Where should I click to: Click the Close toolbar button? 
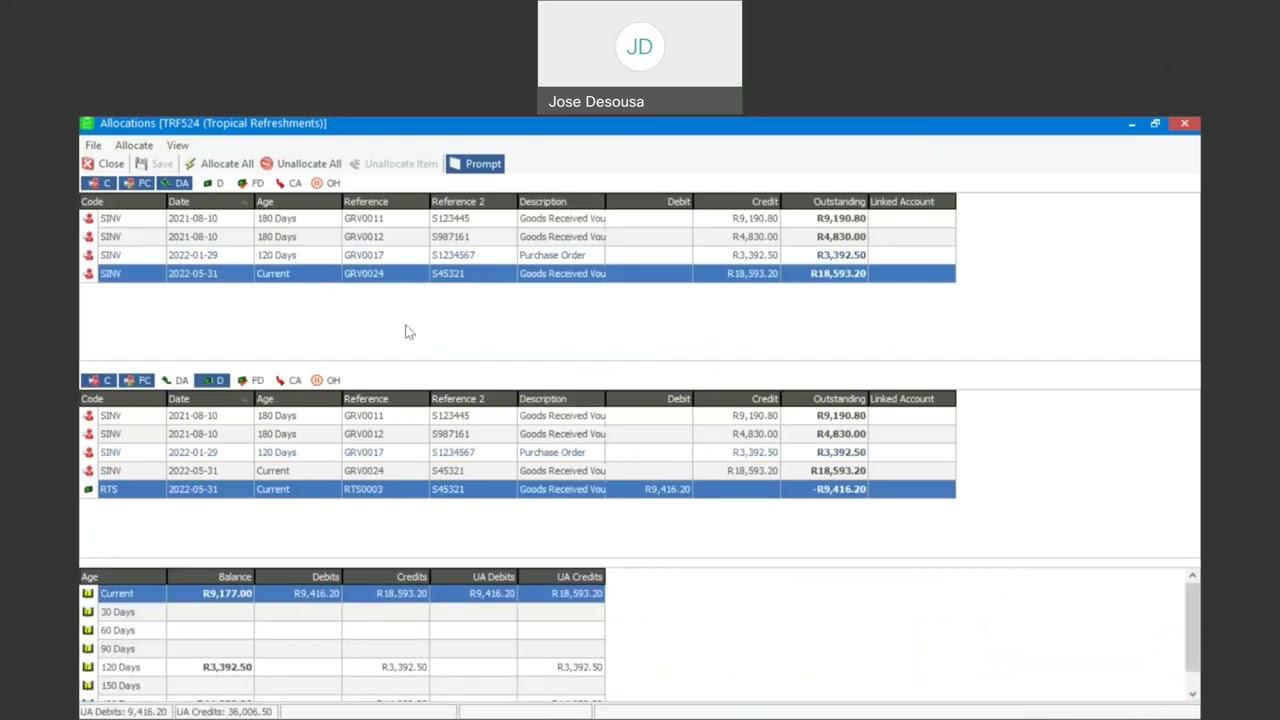103,164
